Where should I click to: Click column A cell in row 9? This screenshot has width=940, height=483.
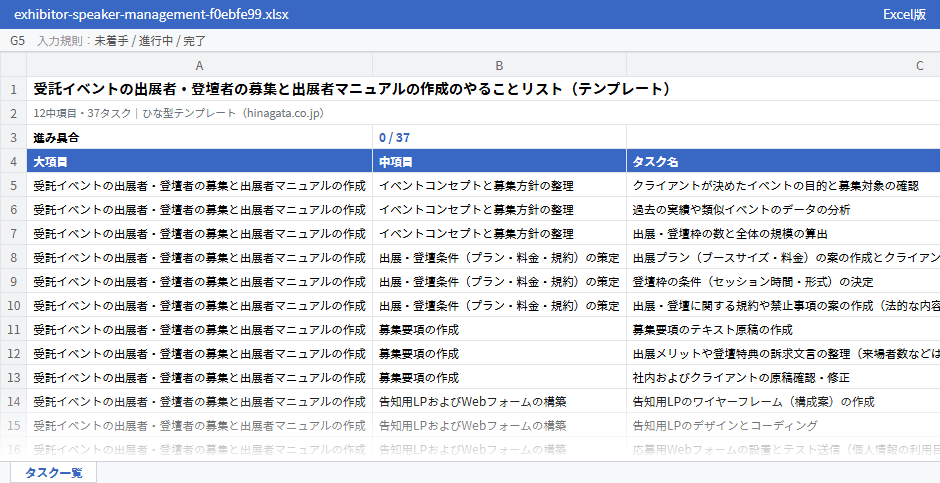point(200,281)
